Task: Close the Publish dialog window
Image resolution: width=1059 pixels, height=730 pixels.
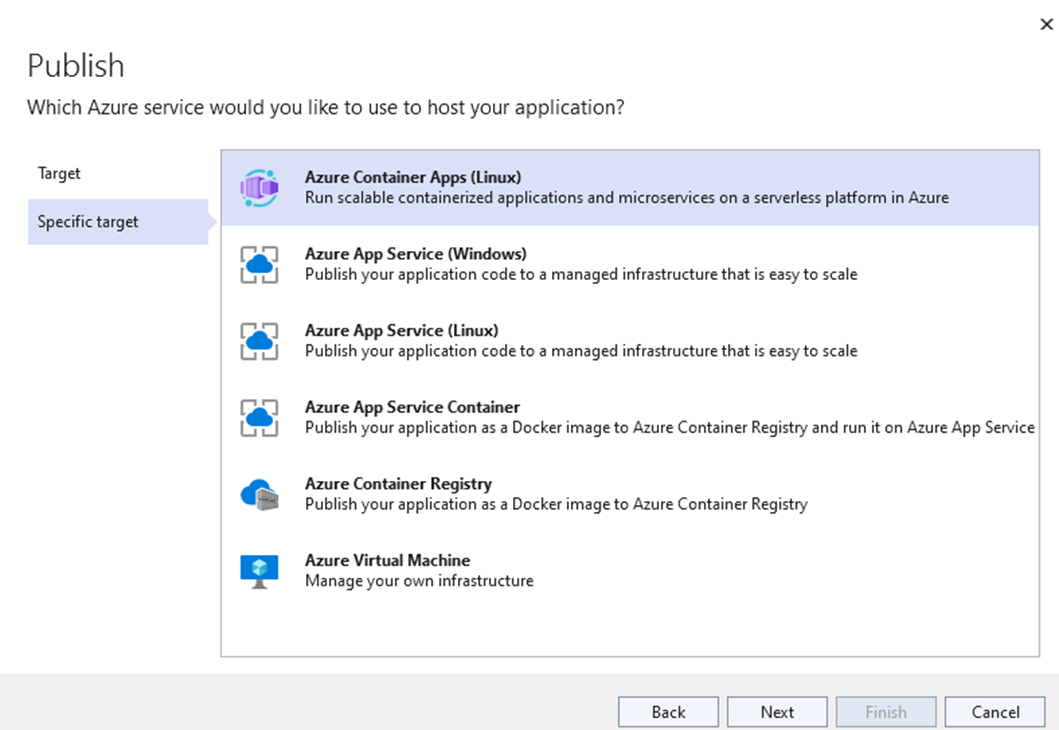Action: pyautogui.click(x=1046, y=24)
